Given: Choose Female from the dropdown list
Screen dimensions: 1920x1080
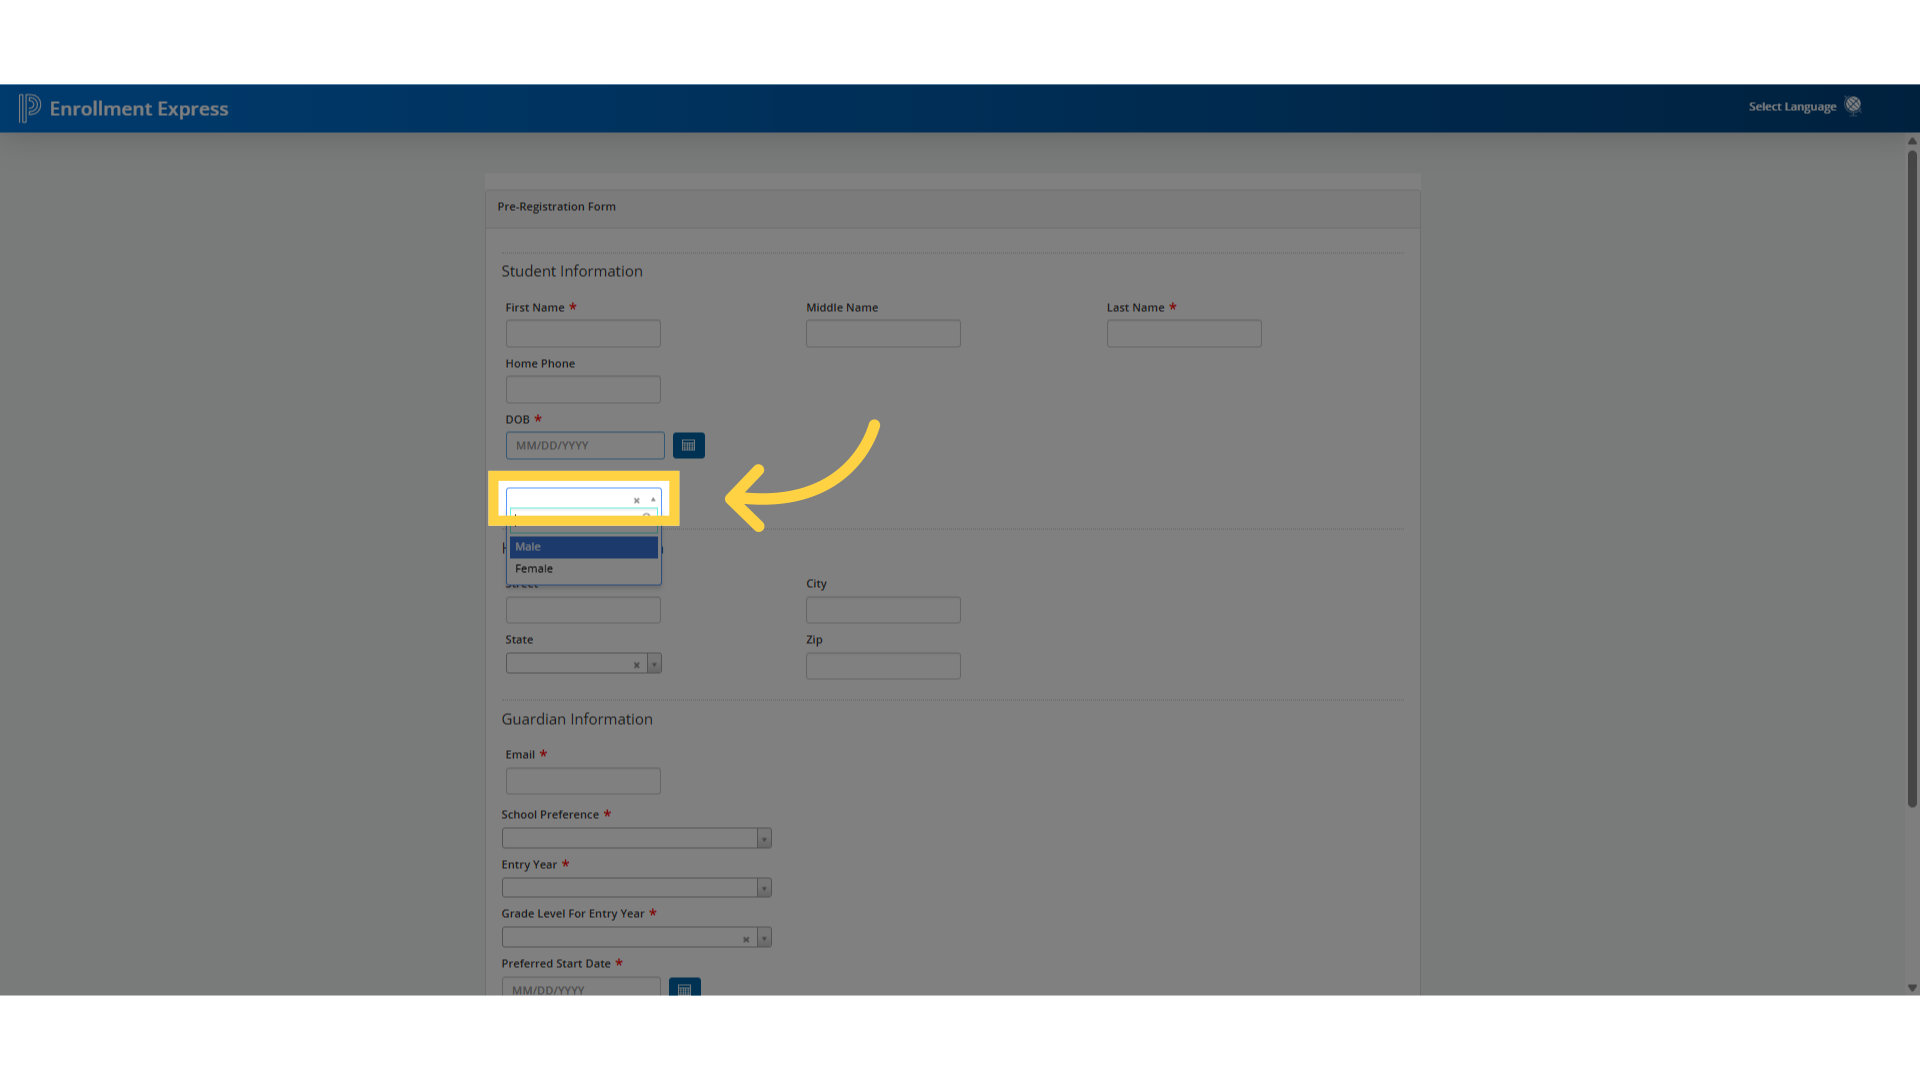Looking at the screenshot, I should (x=584, y=569).
